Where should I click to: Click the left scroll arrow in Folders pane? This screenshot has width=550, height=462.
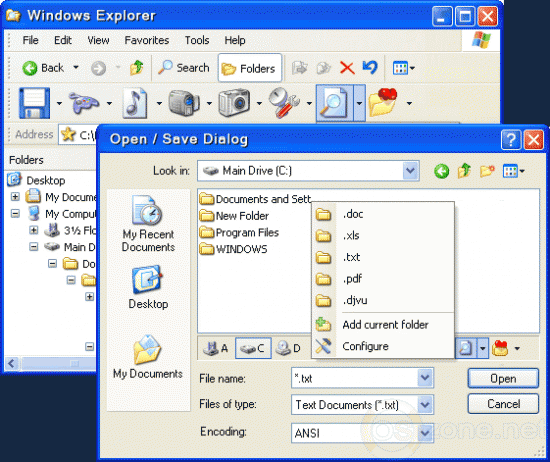click(12, 363)
